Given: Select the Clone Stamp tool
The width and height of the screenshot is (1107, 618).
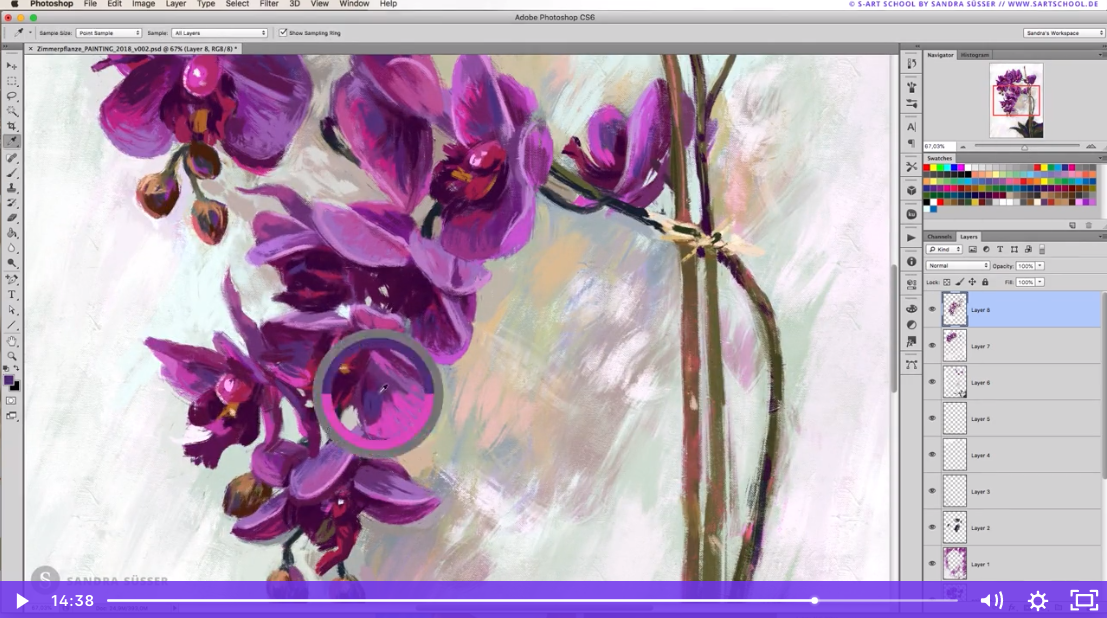Looking at the screenshot, I should pos(12,188).
